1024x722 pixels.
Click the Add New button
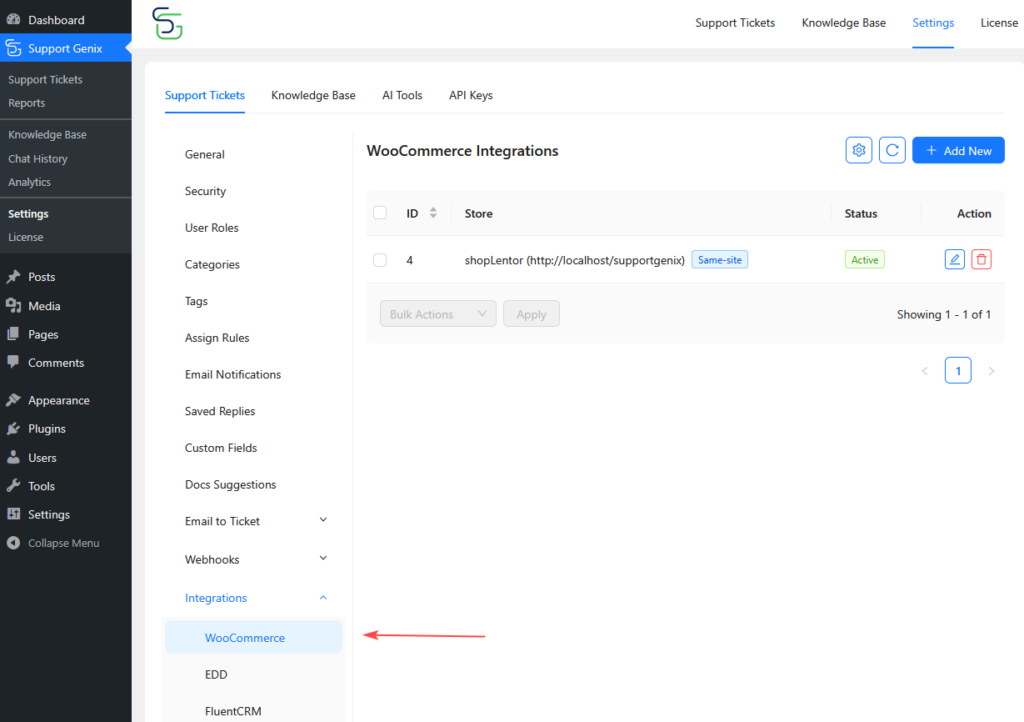coord(958,150)
